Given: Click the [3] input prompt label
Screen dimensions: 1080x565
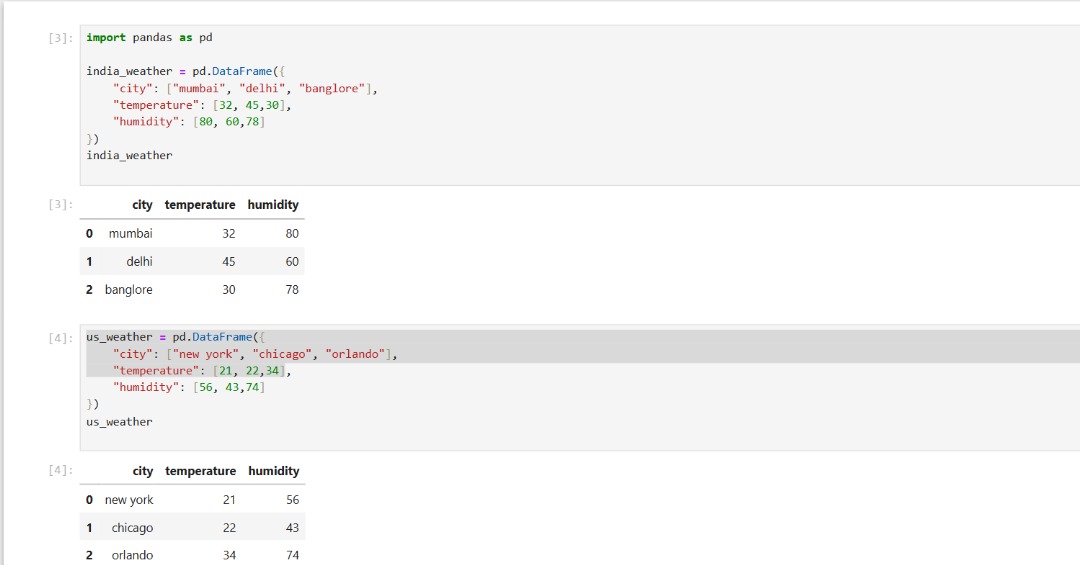Looking at the screenshot, I should click(x=60, y=38).
